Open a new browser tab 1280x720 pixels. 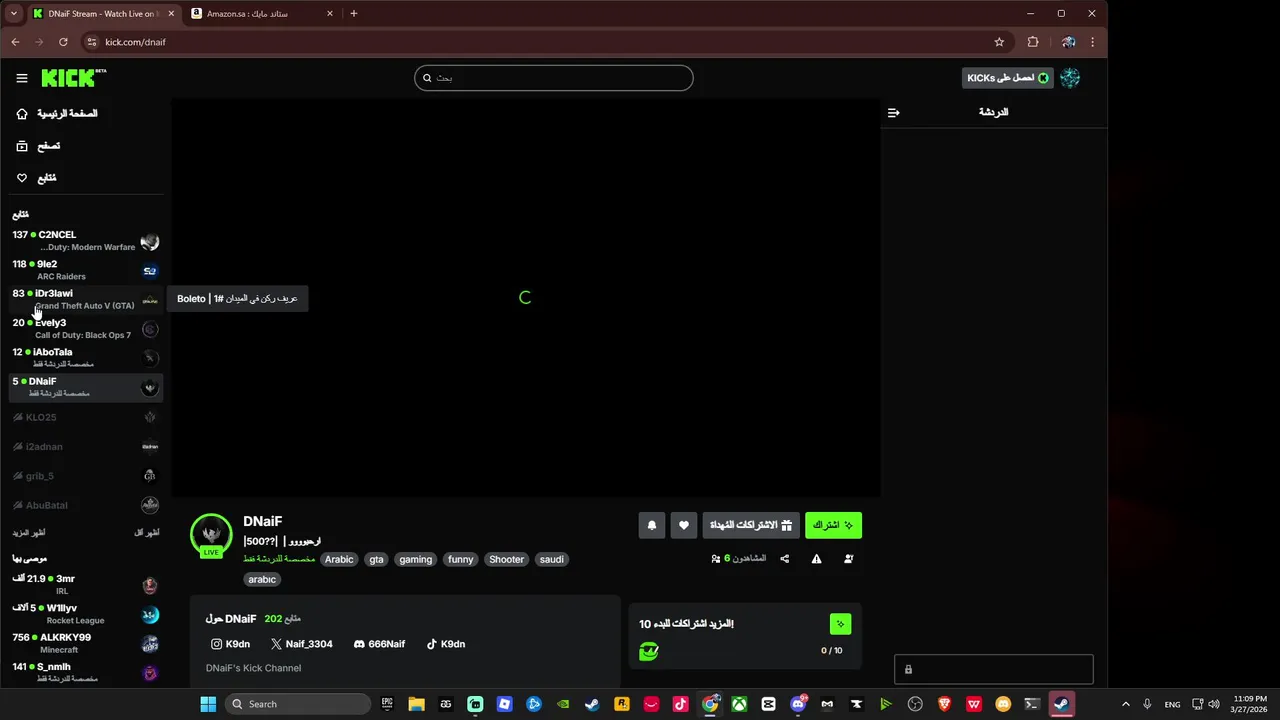(353, 13)
